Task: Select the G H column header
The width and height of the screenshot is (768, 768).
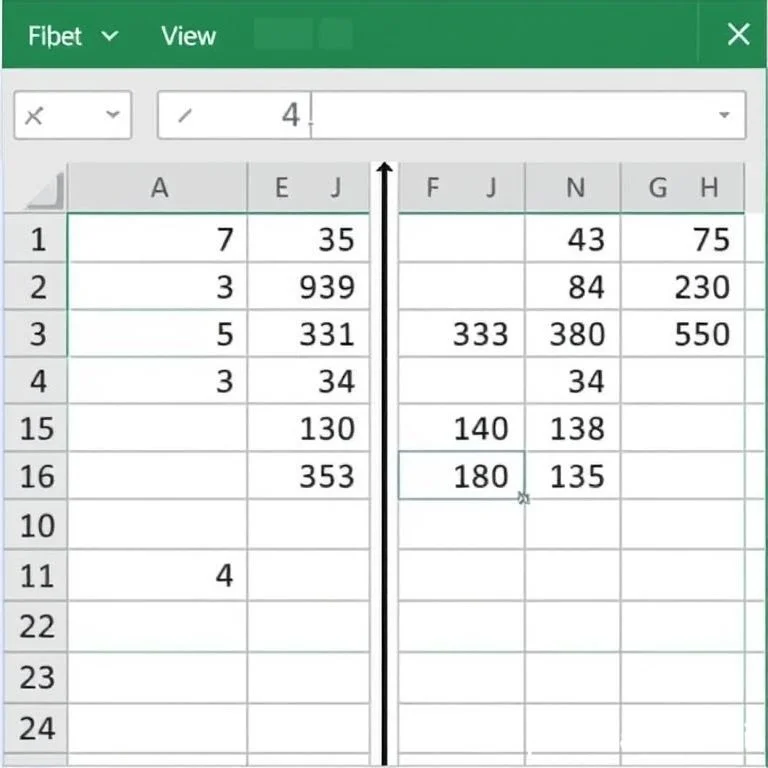Action: click(683, 188)
